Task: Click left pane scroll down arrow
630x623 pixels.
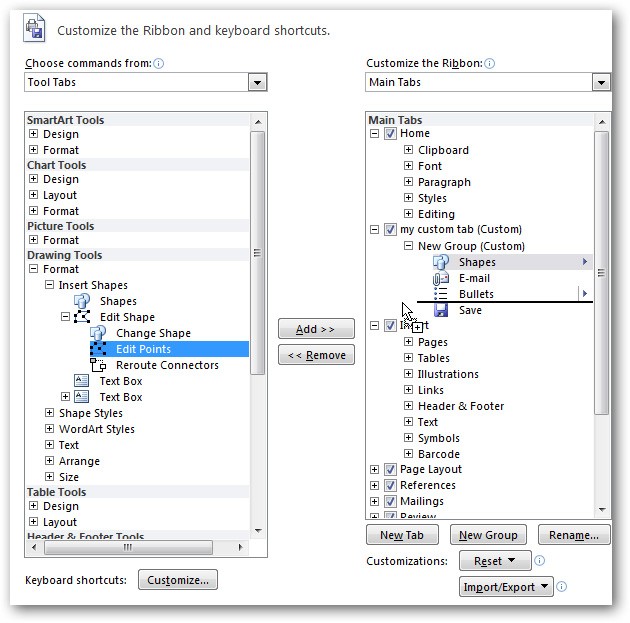Action: coord(258,531)
